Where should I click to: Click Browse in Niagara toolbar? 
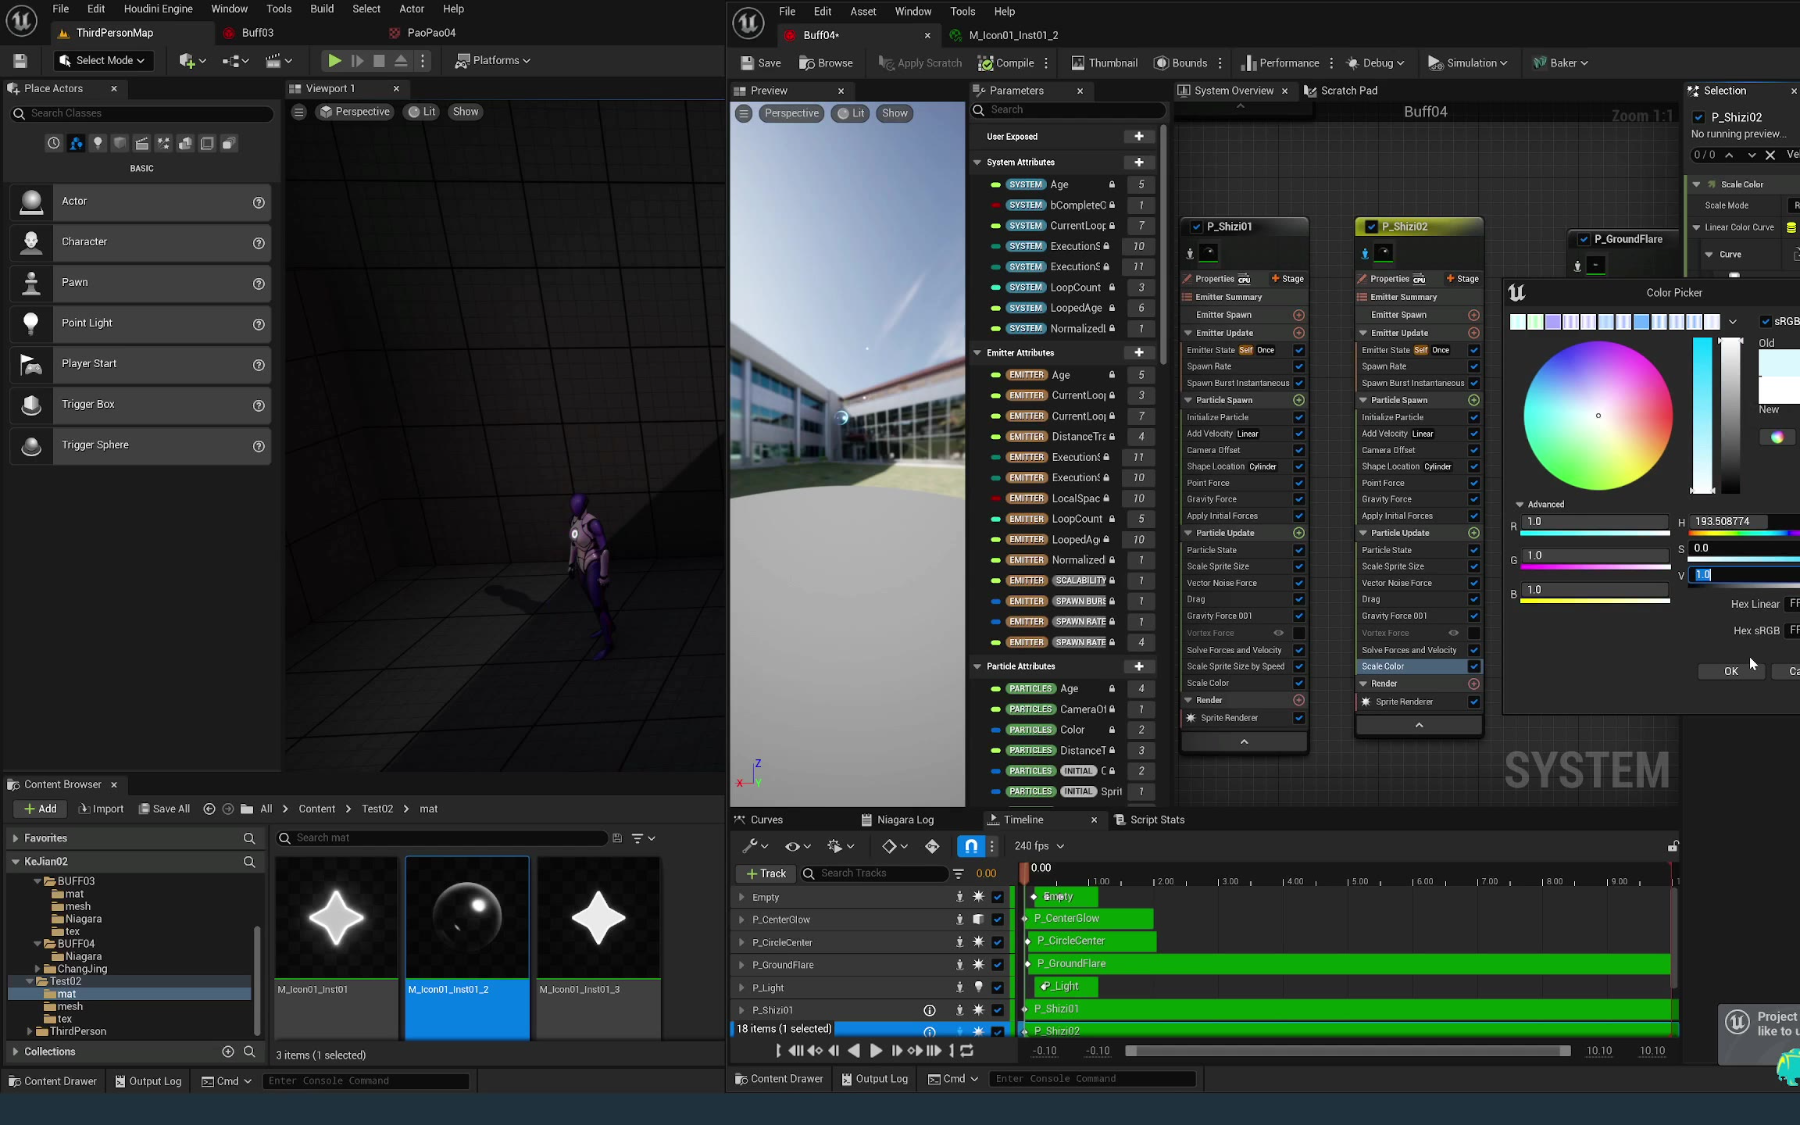click(826, 63)
